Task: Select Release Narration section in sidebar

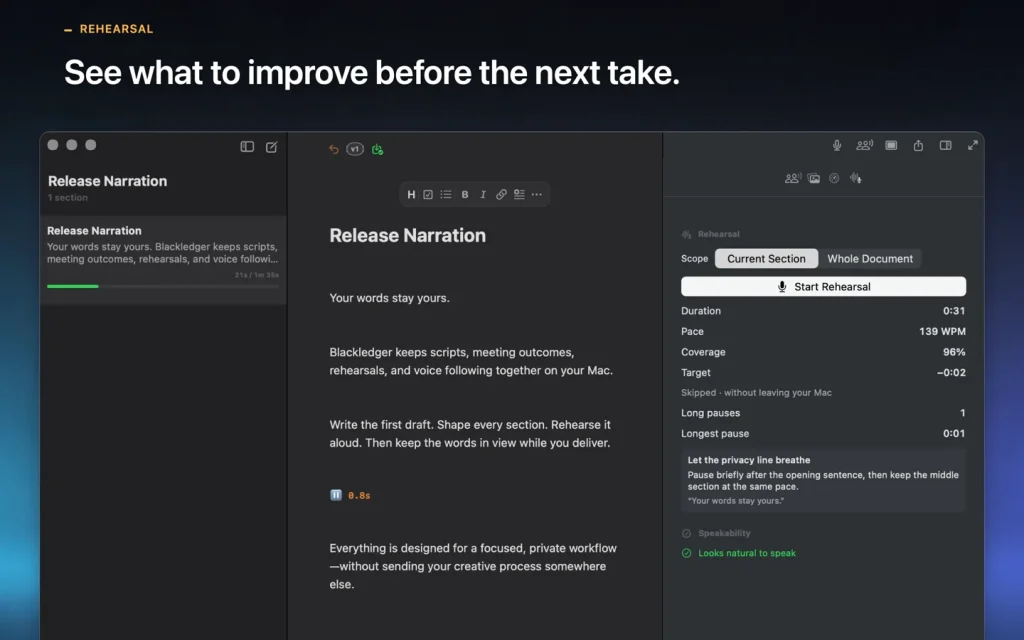Action: pyautogui.click(x=163, y=260)
